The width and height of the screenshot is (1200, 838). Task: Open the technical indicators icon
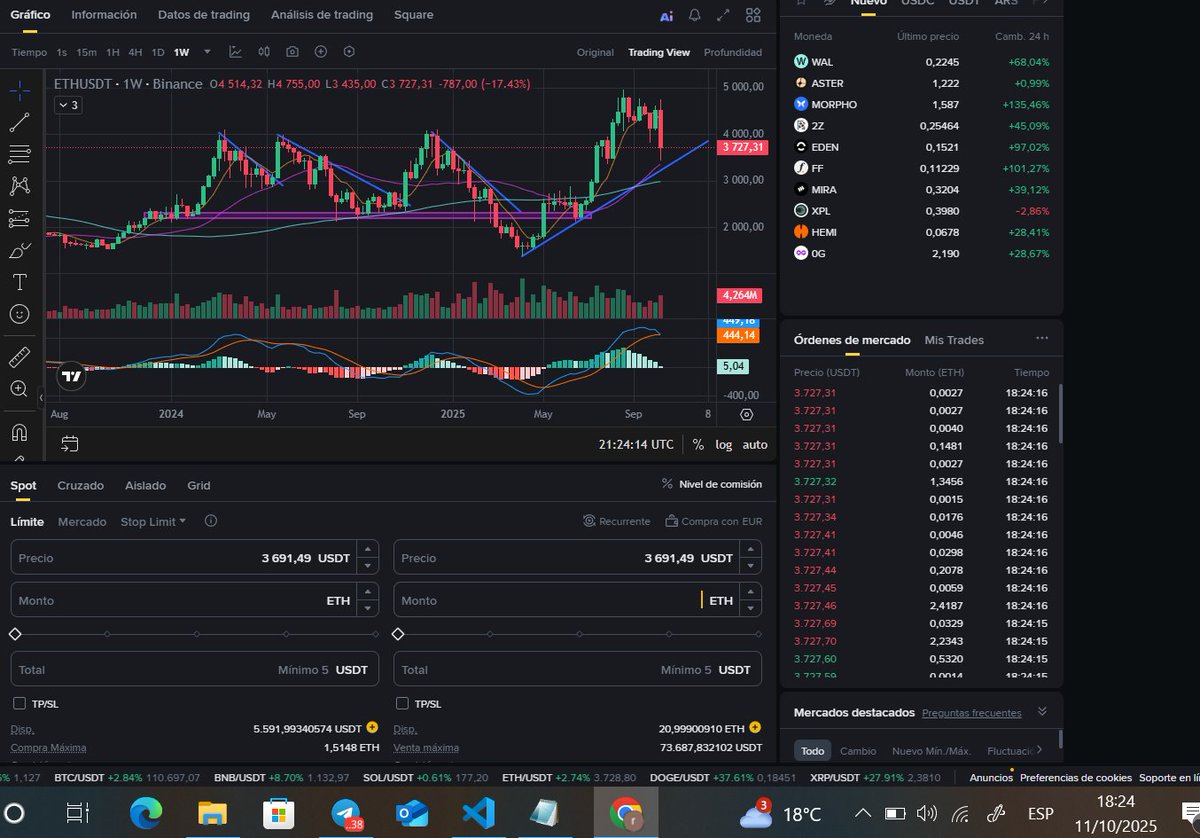coord(235,52)
